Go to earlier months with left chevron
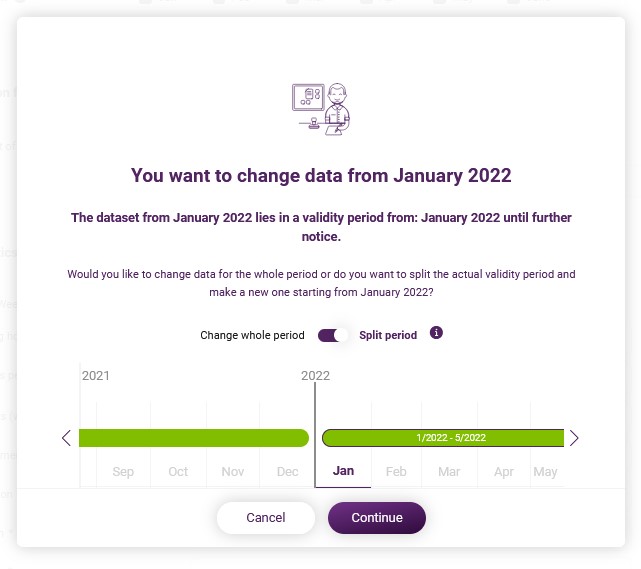The image size is (641, 569). point(66,438)
